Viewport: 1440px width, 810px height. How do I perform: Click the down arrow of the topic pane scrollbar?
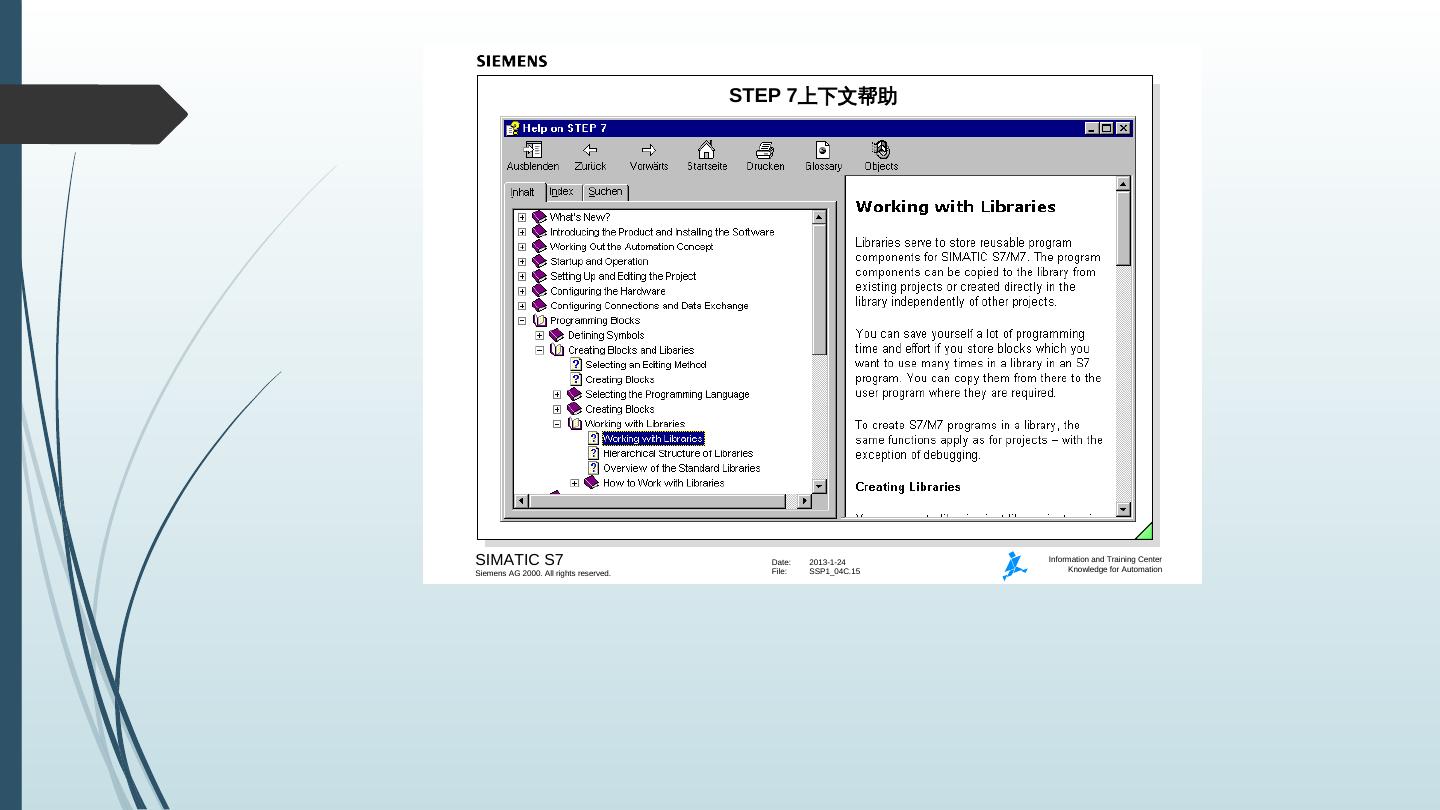[1123, 509]
